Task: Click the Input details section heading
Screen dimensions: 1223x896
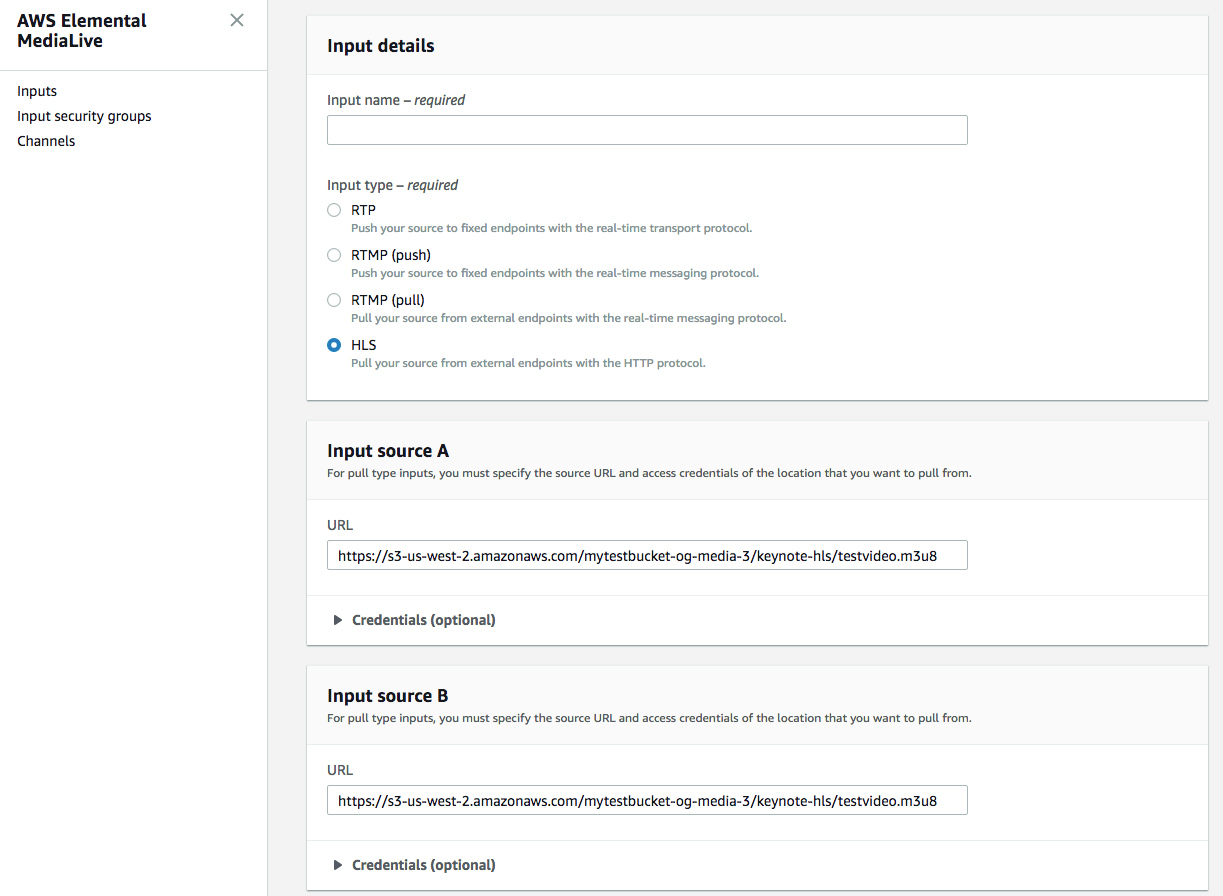Action: tap(380, 46)
